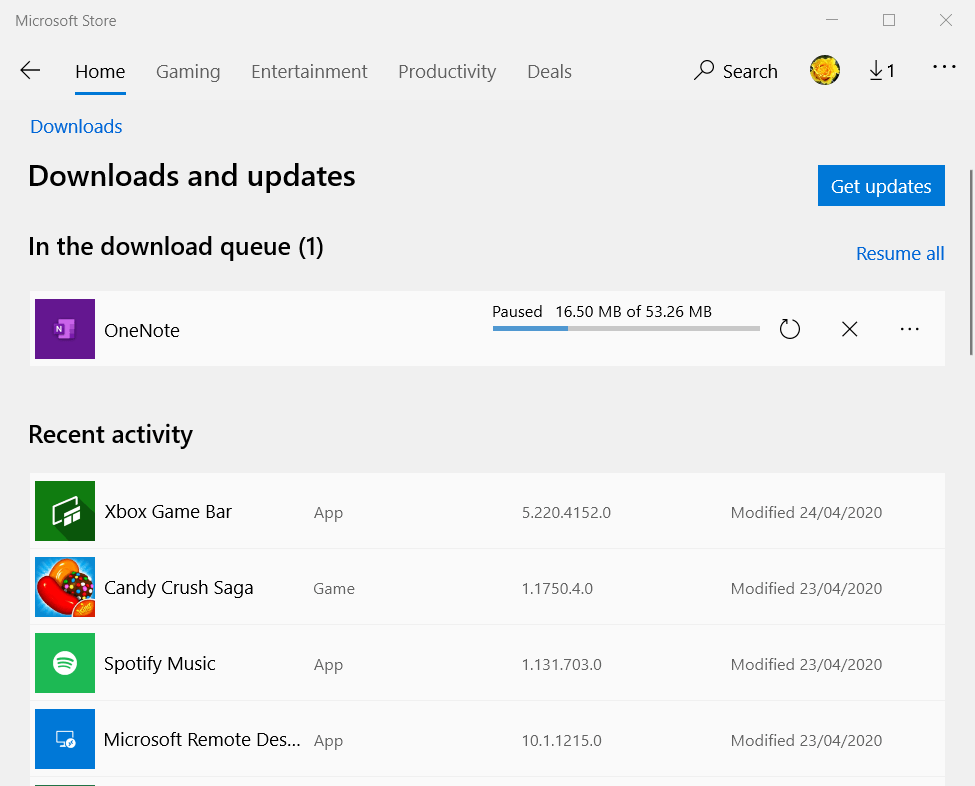The width and height of the screenshot is (975, 786).
Task: Cancel the OneNote download
Action: (x=850, y=329)
